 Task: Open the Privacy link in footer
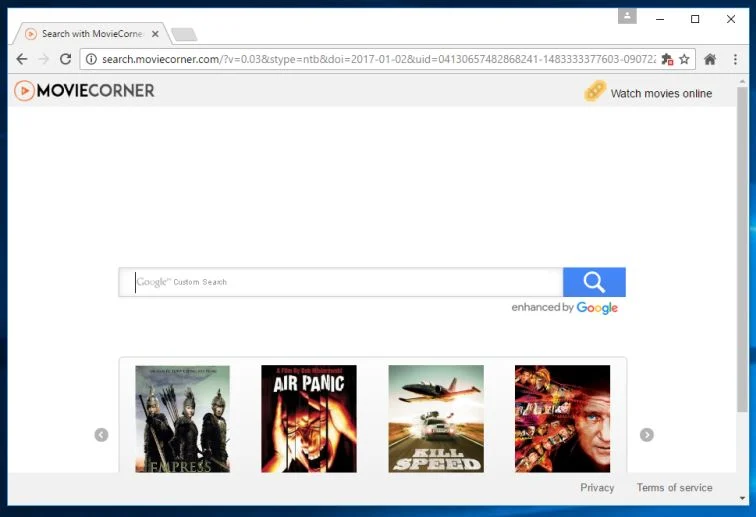[x=597, y=488]
